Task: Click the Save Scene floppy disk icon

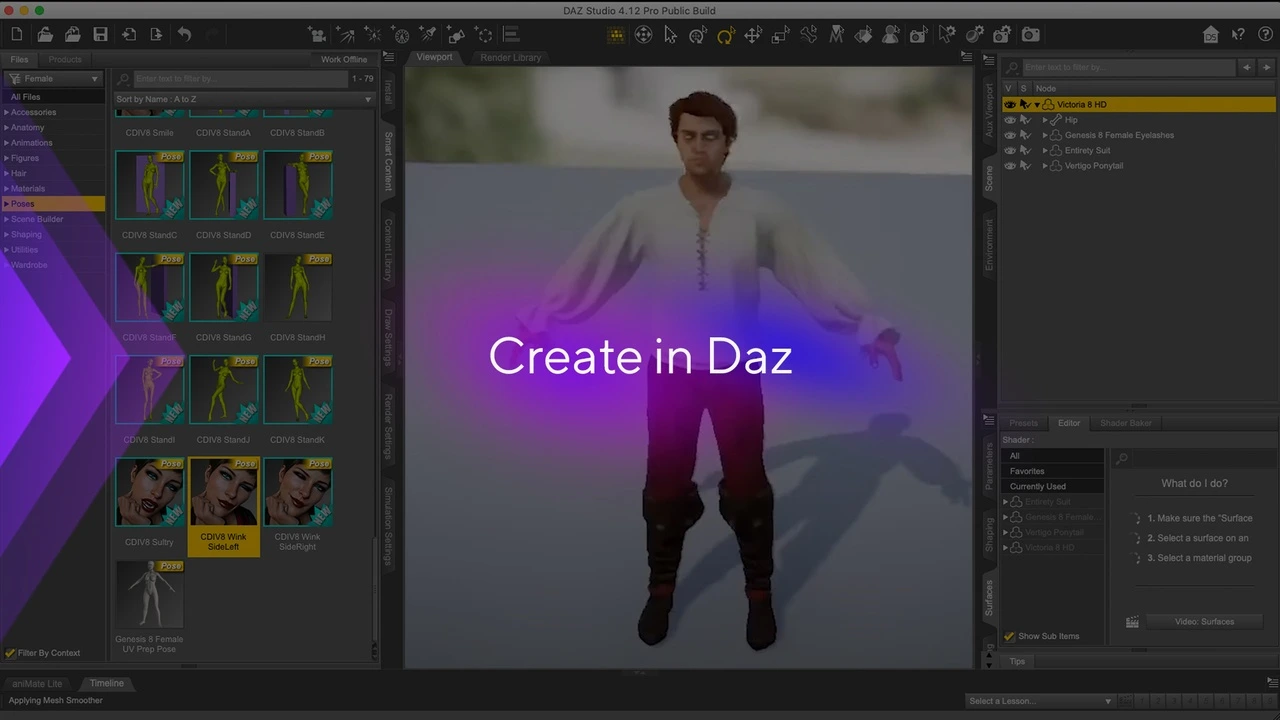Action: 100,35
